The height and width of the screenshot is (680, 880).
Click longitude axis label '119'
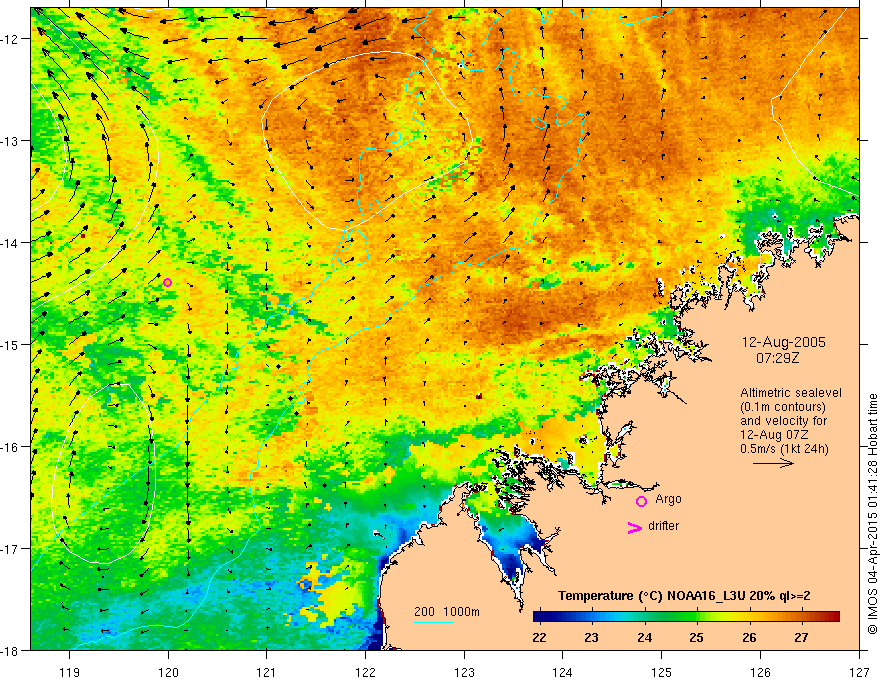coord(70,672)
